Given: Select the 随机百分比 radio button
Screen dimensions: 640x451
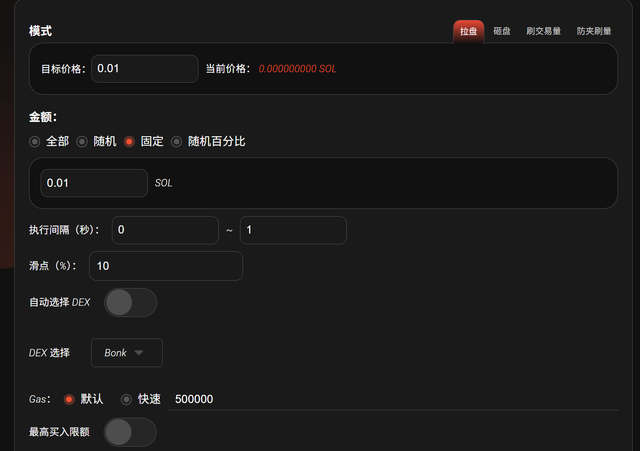Looking at the screenshot, I should point(176,142).
